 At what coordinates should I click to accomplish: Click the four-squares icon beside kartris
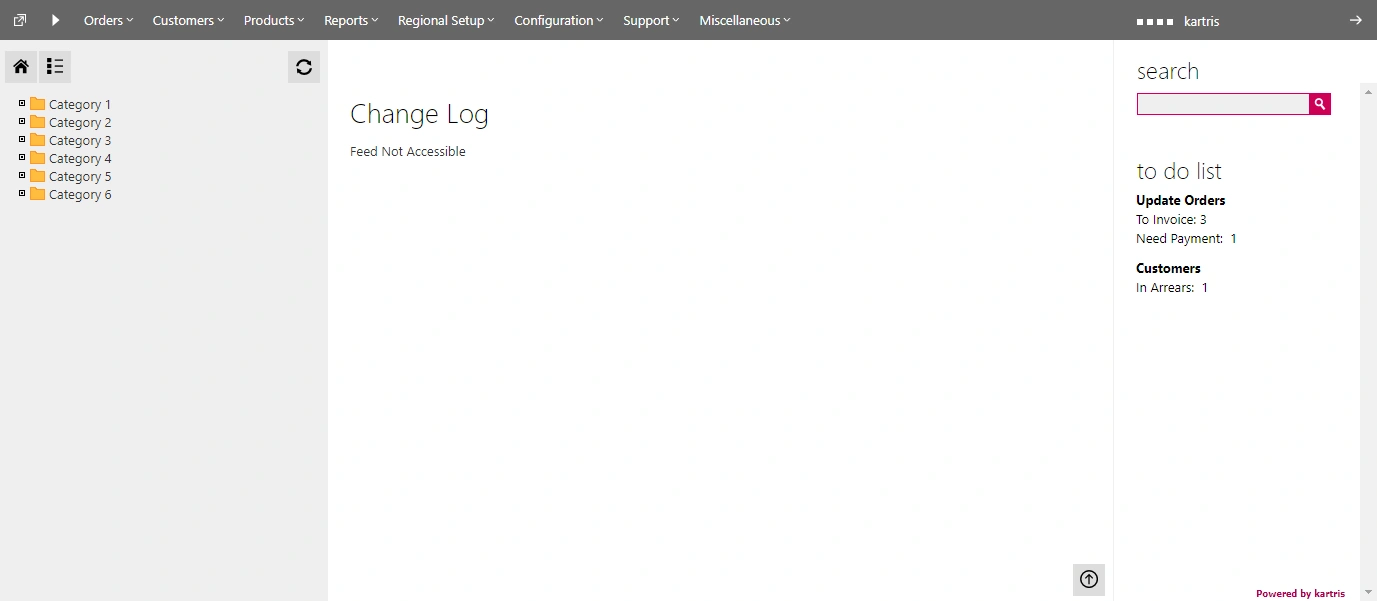[x=1155, y=21]
